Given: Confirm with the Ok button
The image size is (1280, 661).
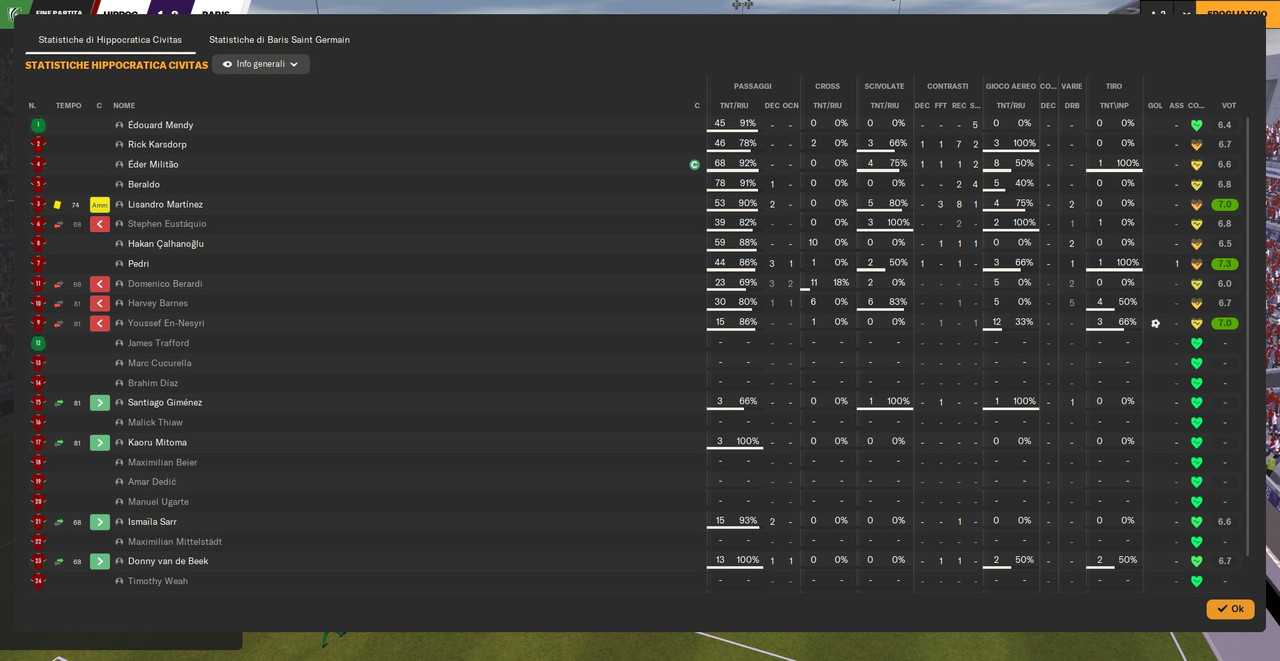Looking at the screenshot, I should coord(1230,609).
